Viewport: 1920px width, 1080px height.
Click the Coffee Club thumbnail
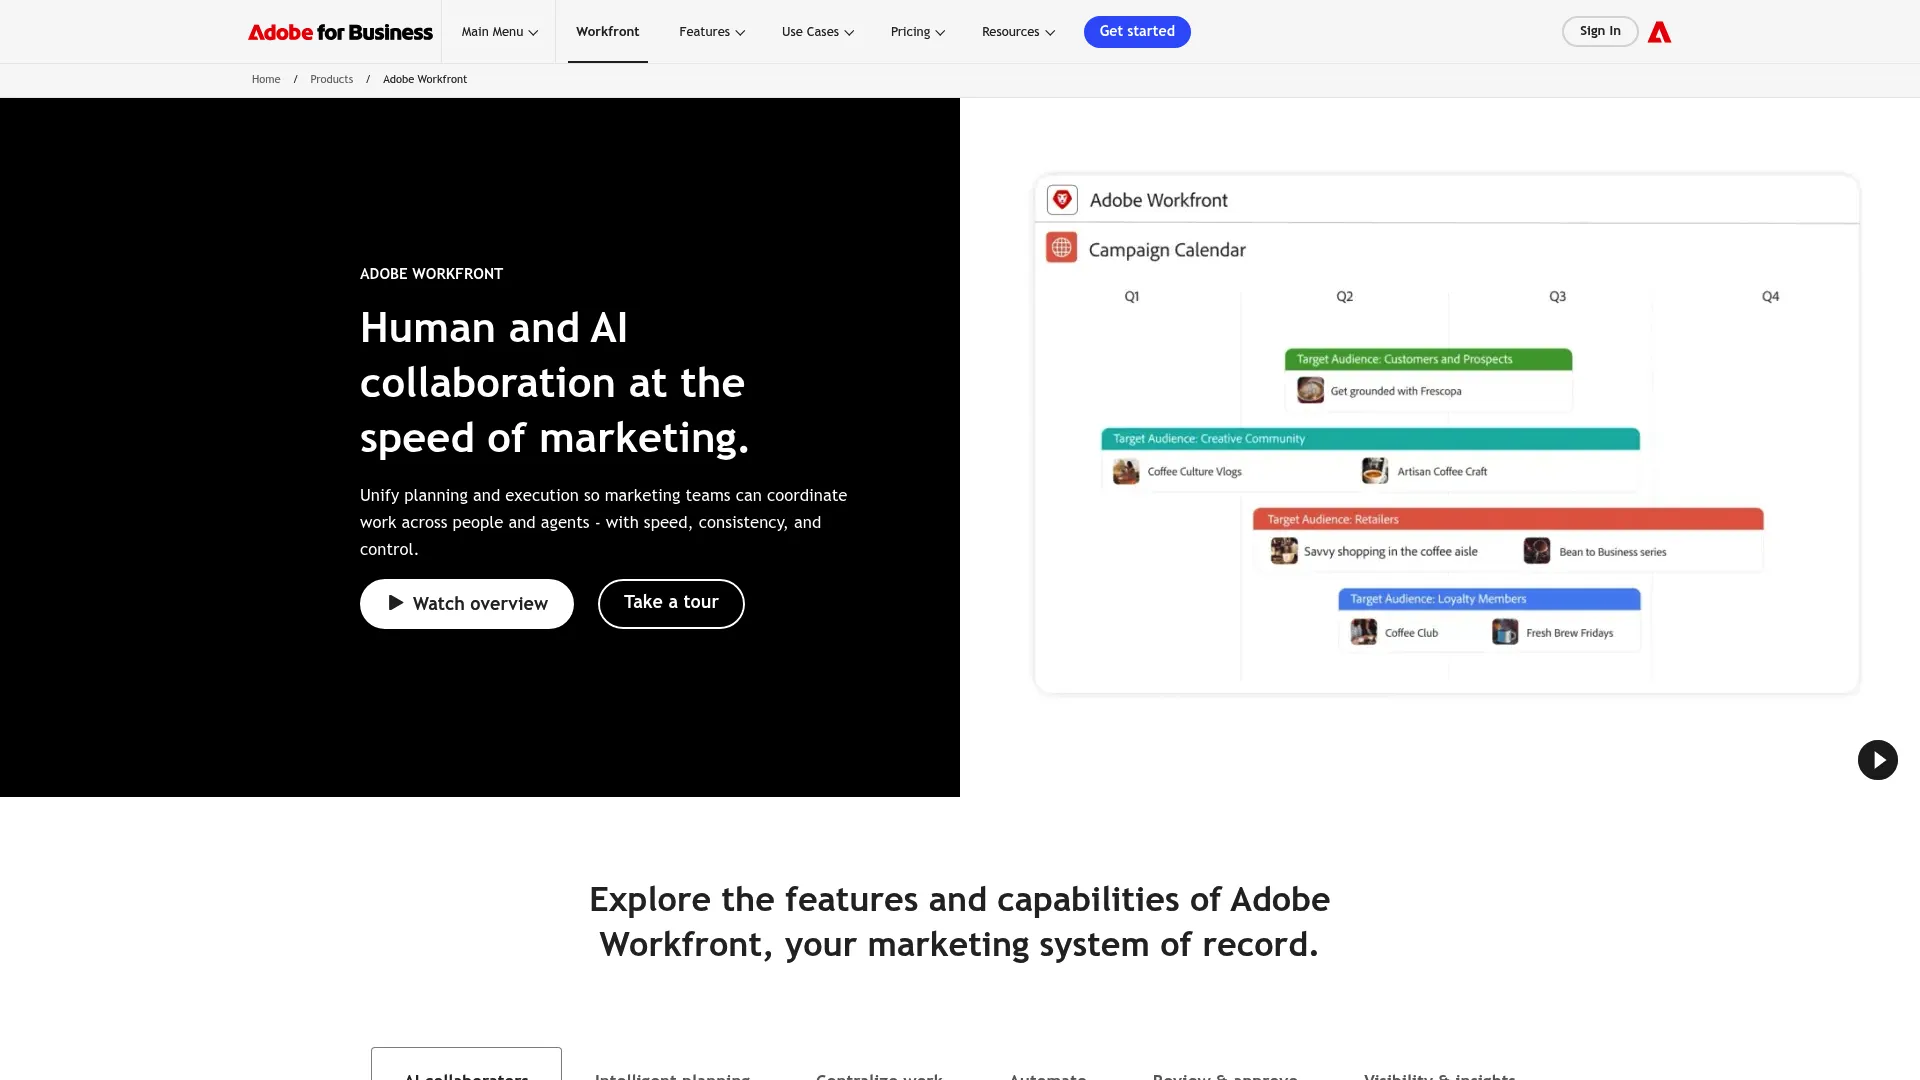coord(1364,632)
